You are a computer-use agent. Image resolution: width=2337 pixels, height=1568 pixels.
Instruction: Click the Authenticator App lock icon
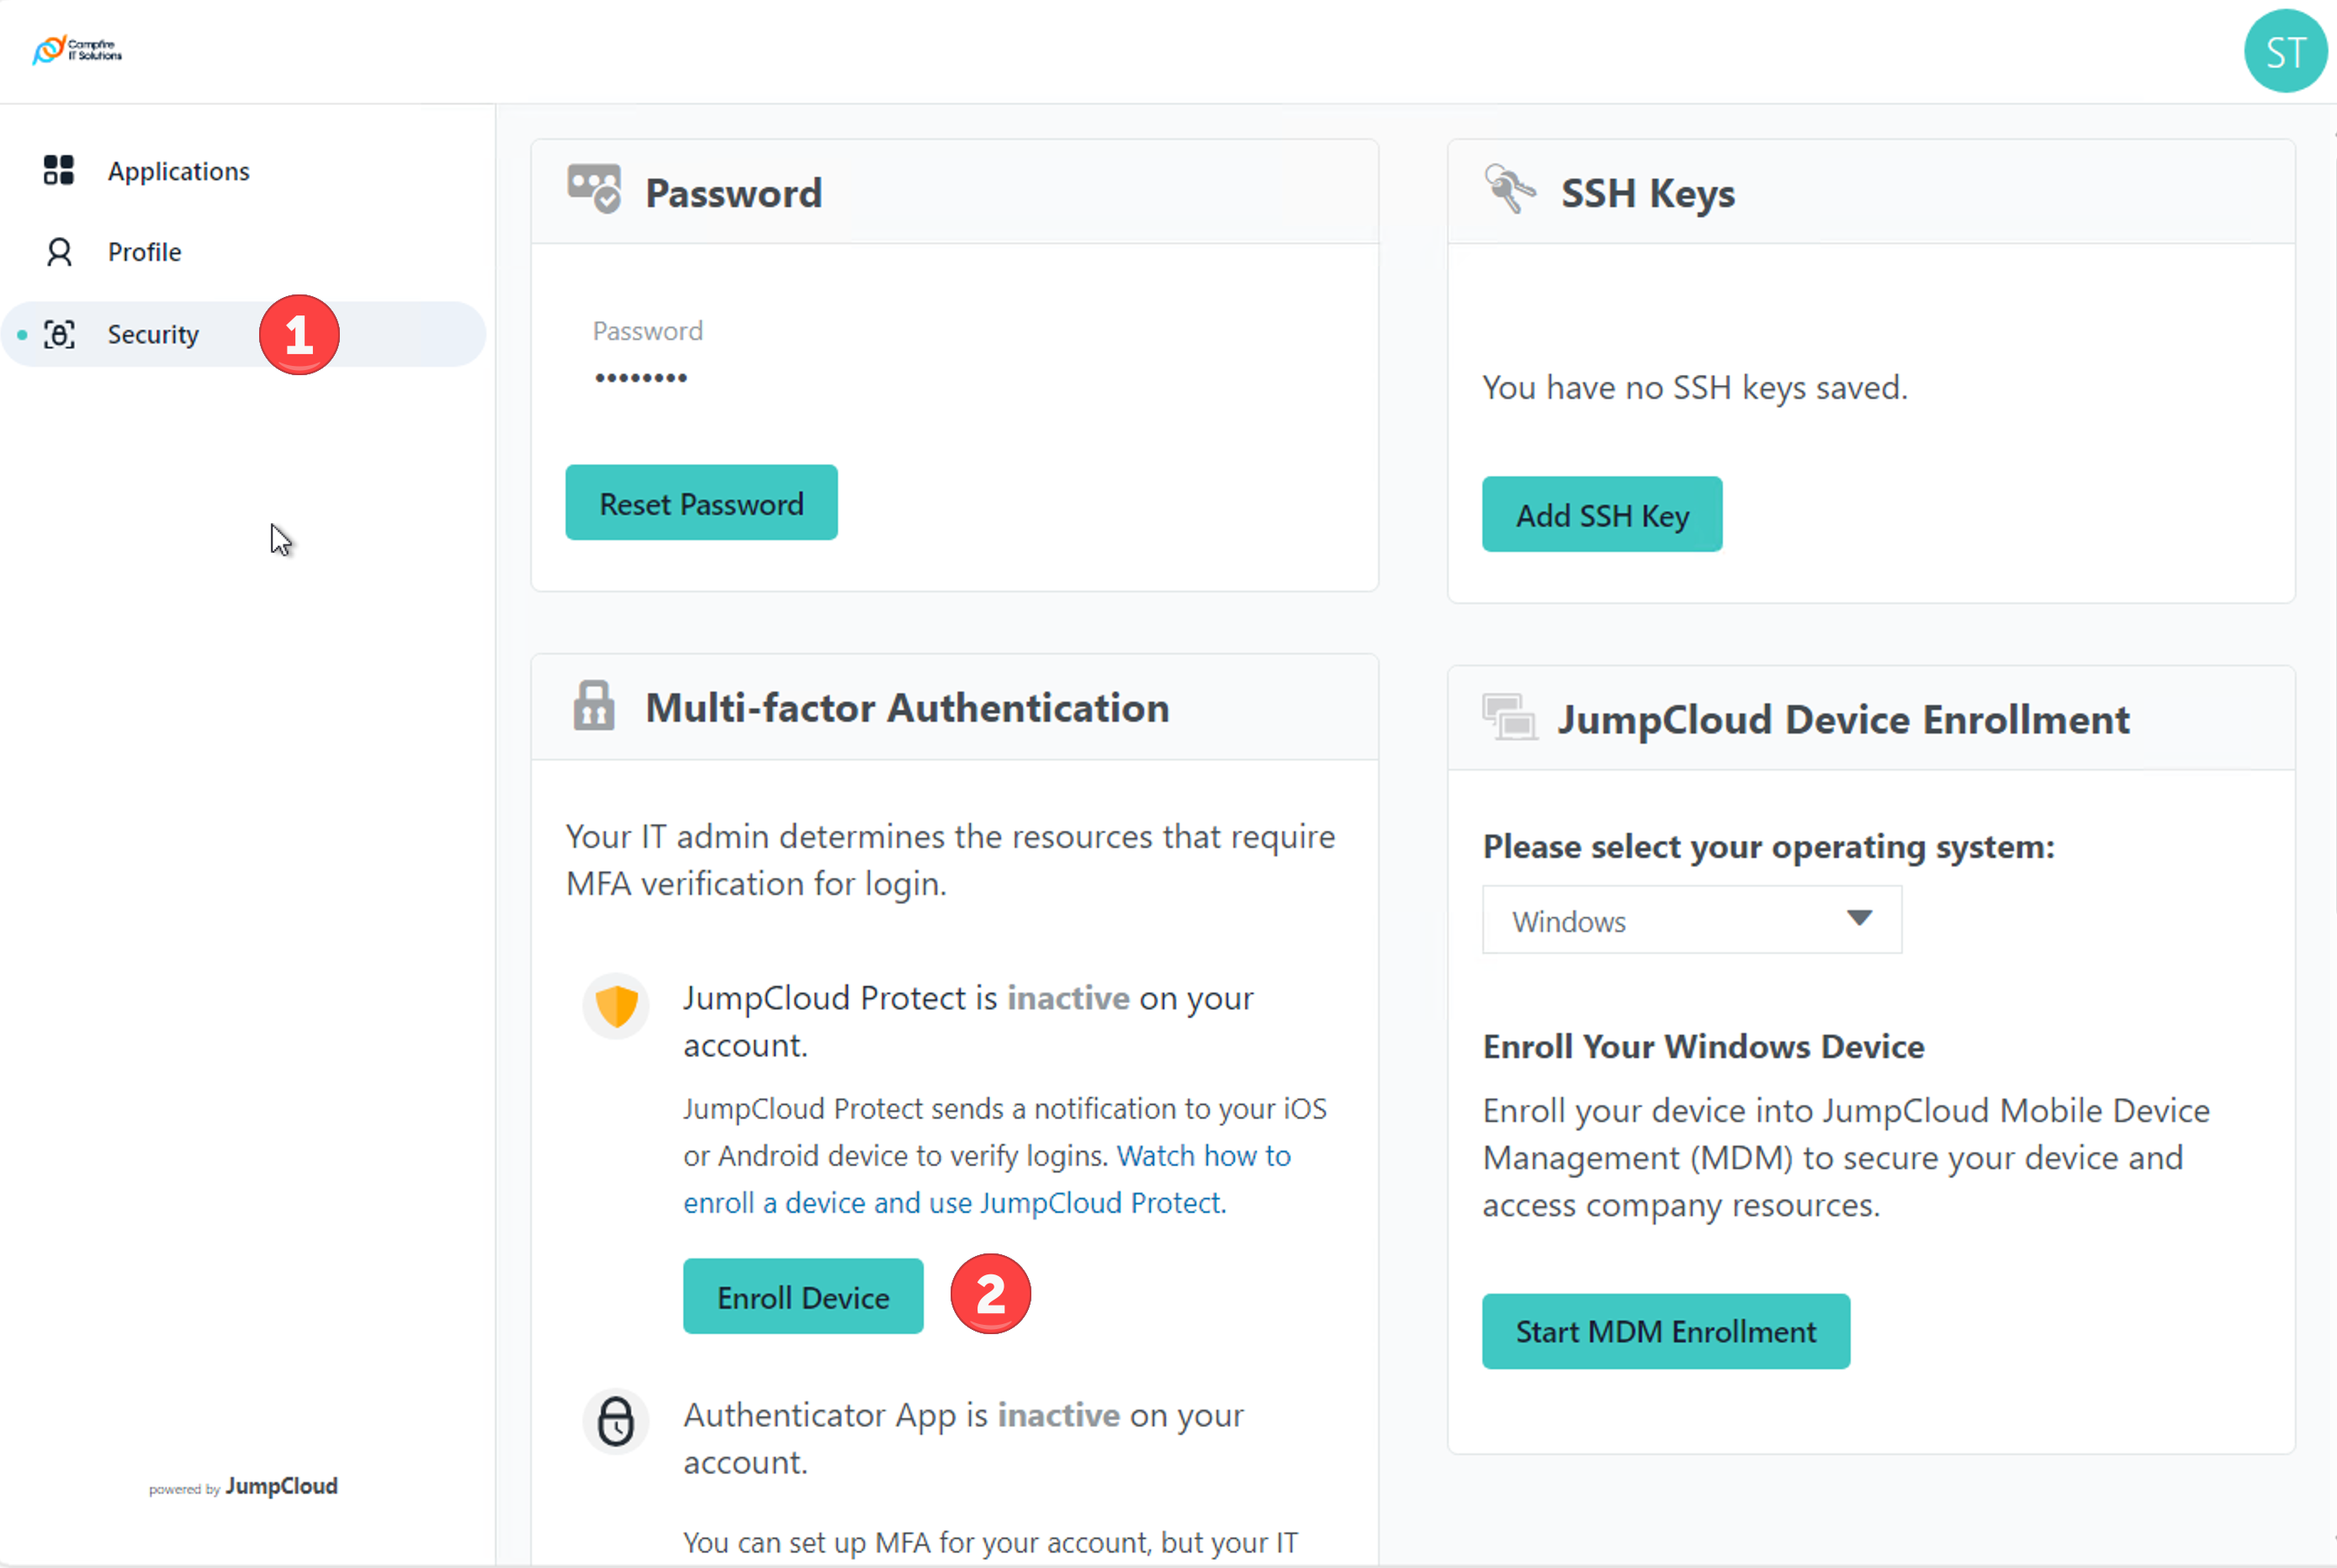click(616, 1421)
